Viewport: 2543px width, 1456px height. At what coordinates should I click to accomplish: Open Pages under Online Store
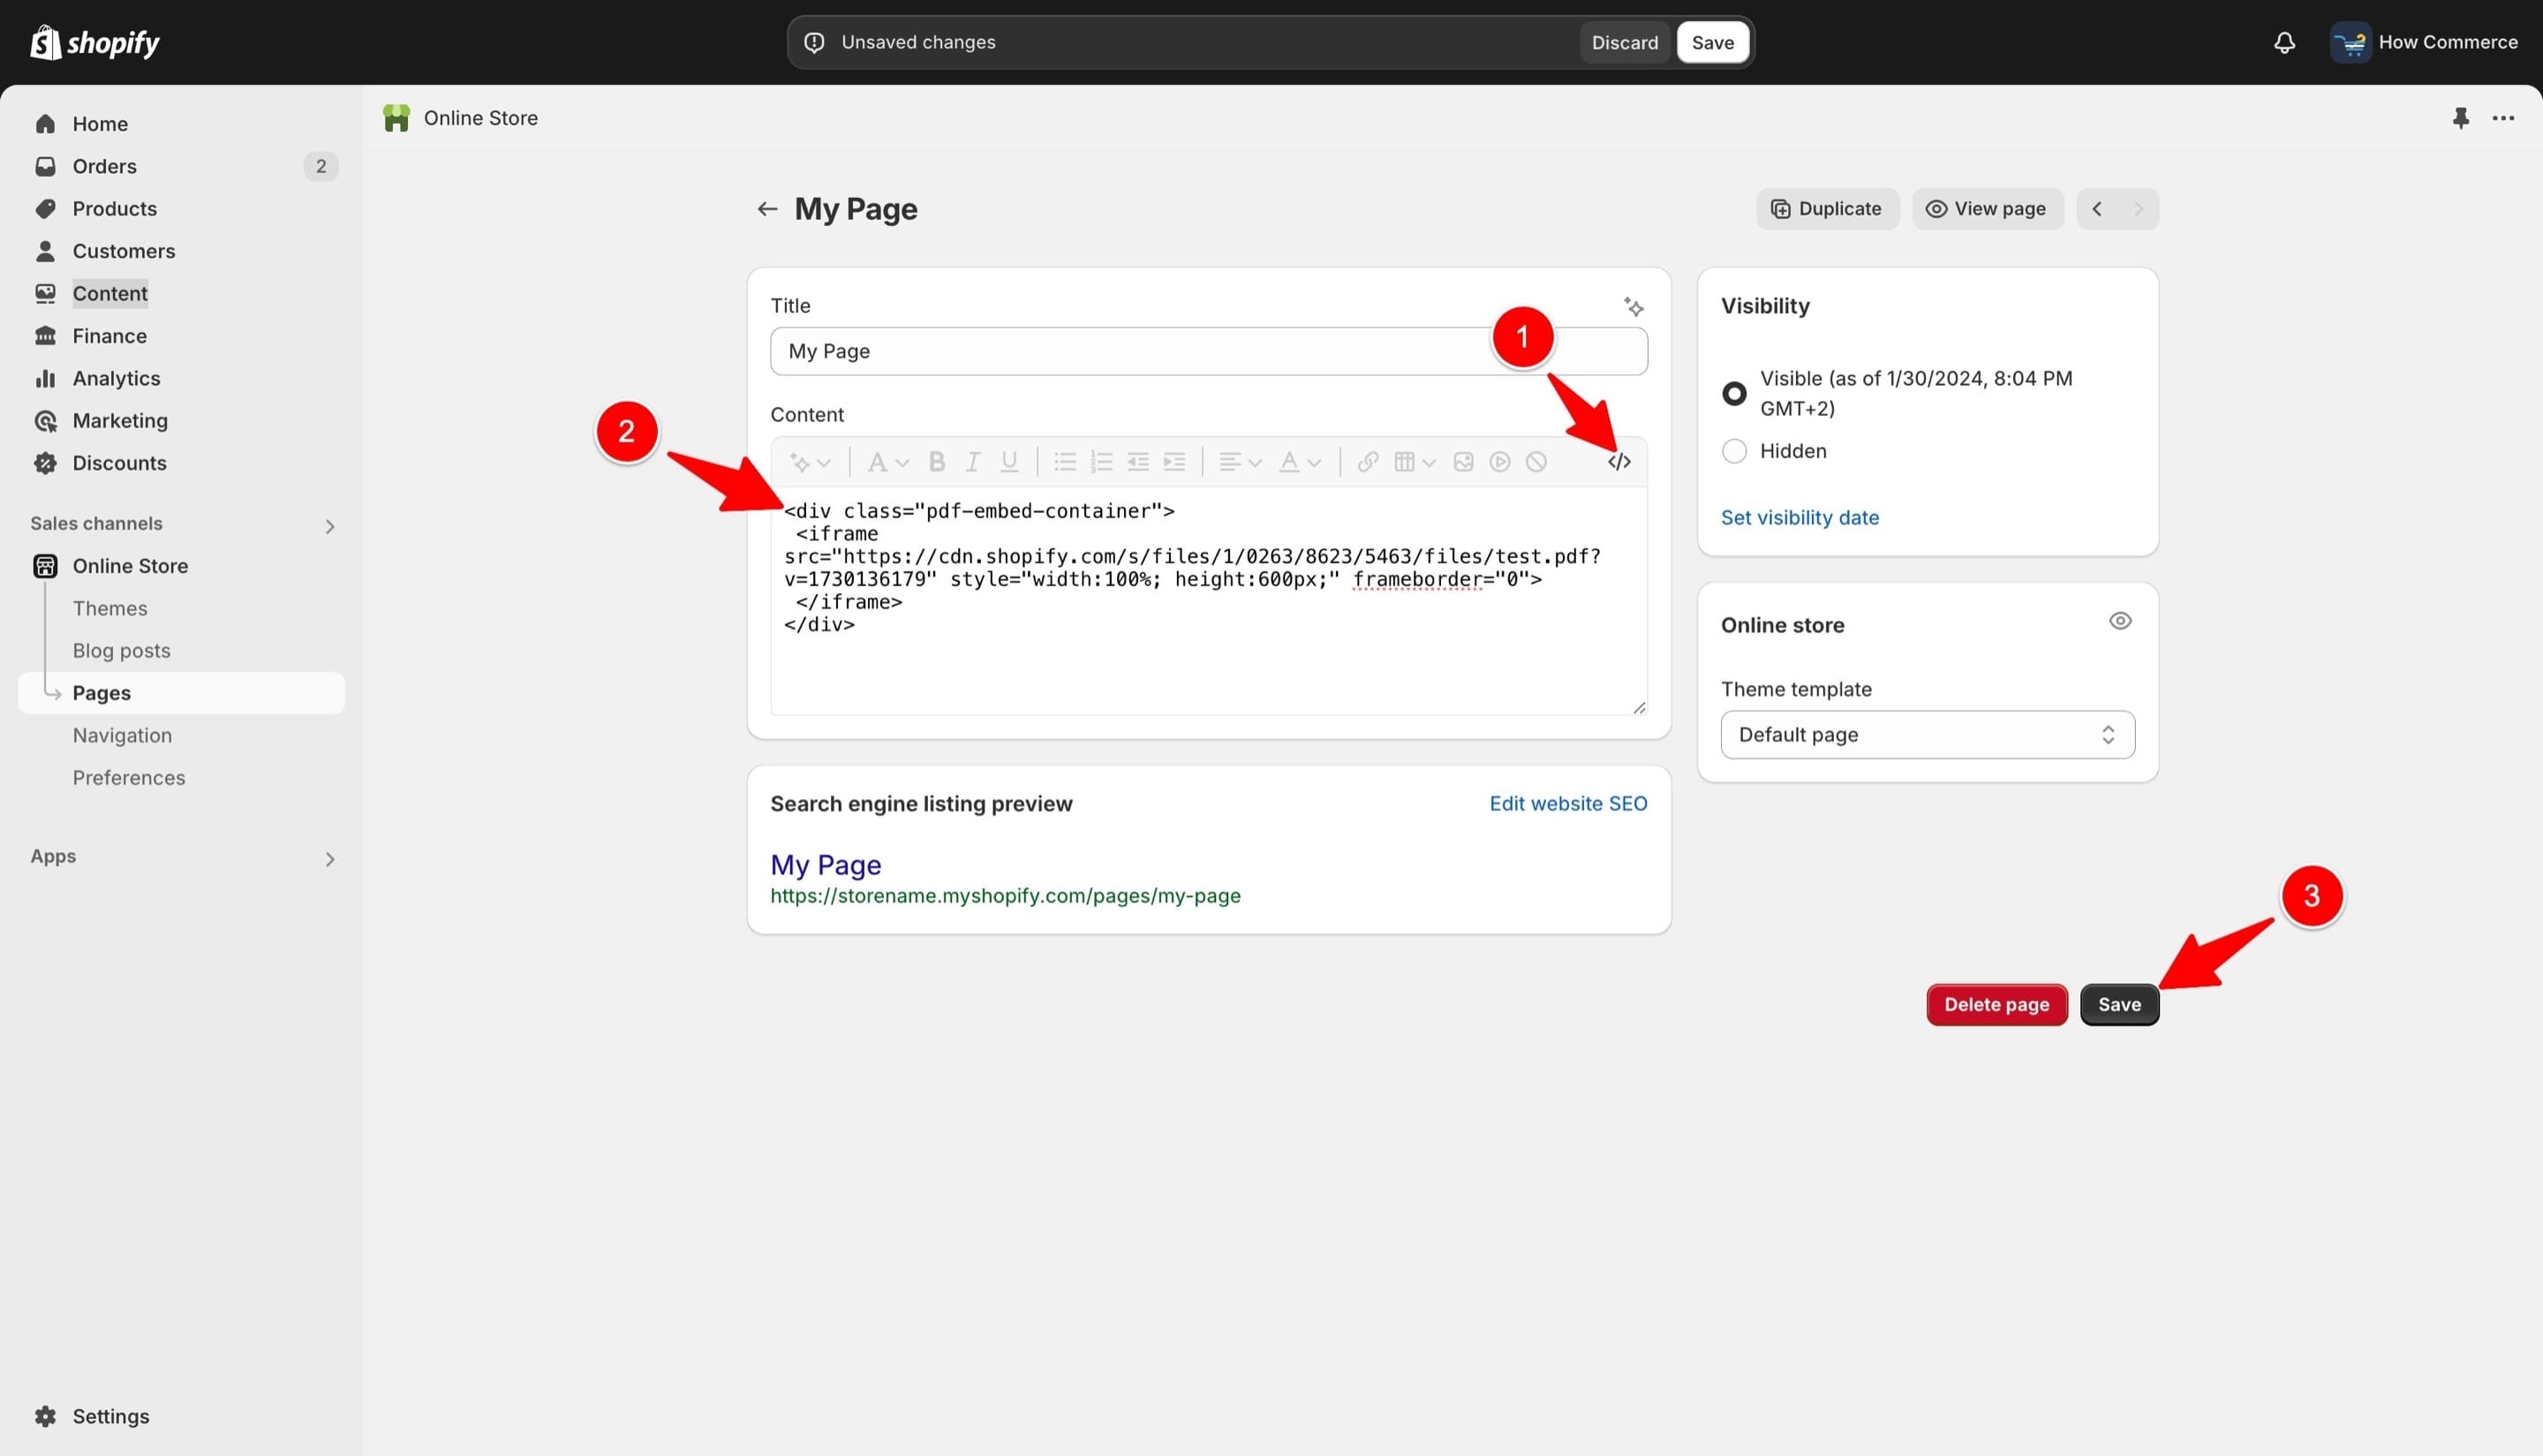pyautogui.click(x=181, y=693)
